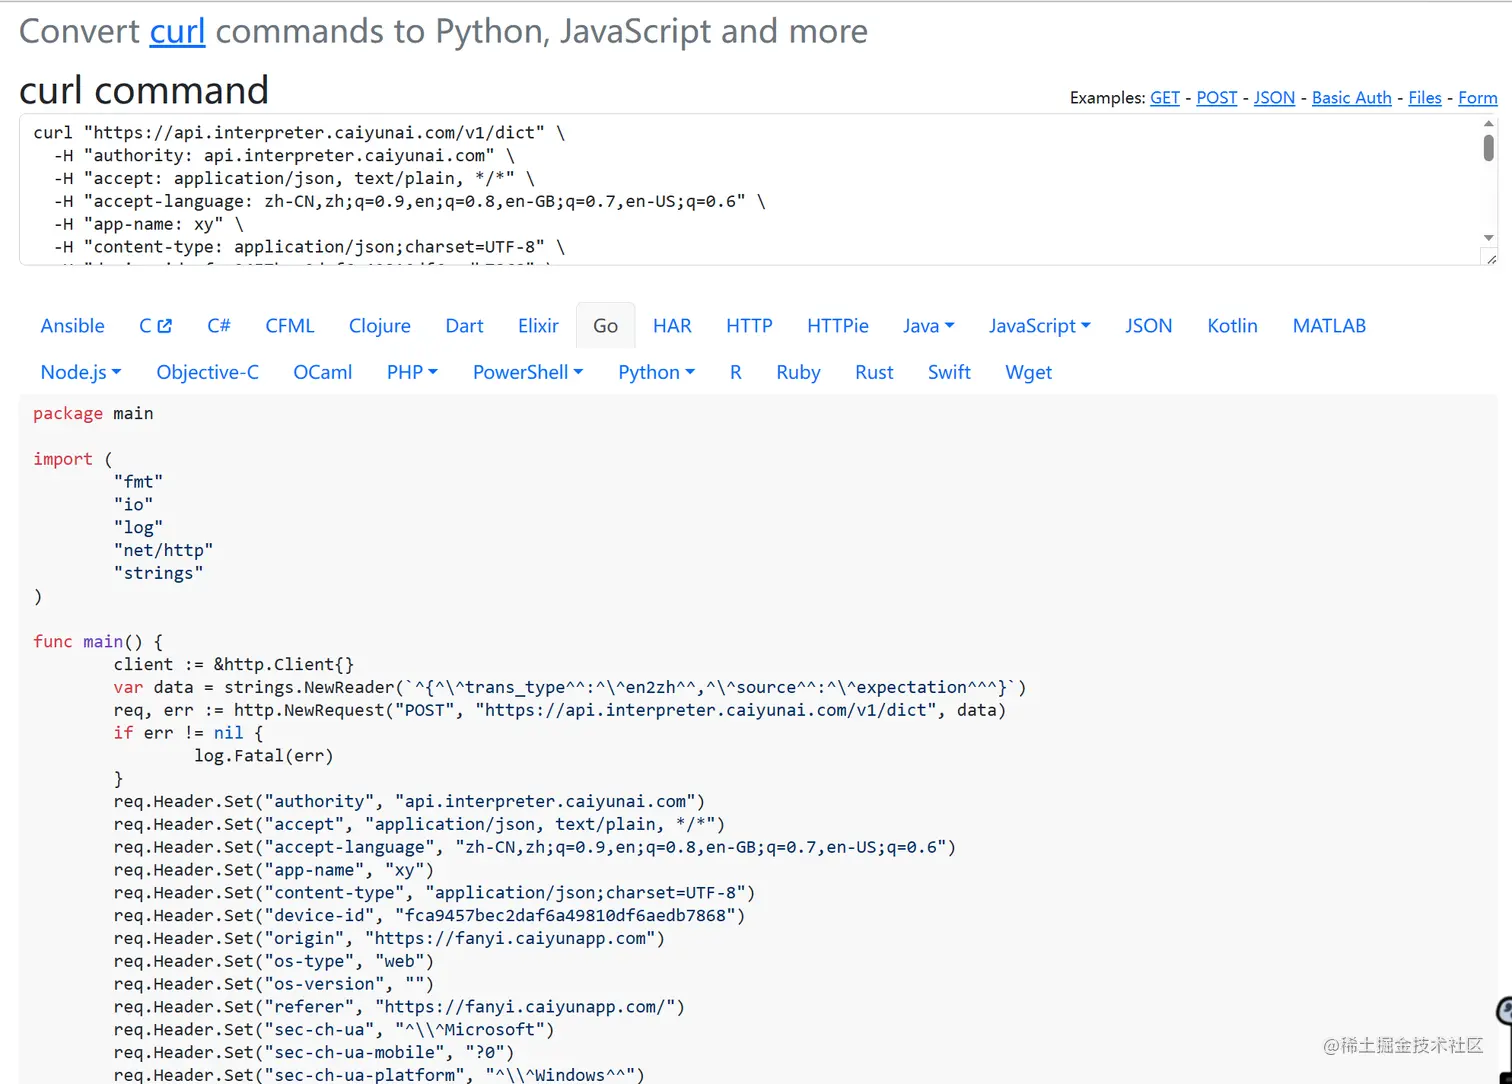Expand the JavaScript language dropdown

(x=1039, y=326)
